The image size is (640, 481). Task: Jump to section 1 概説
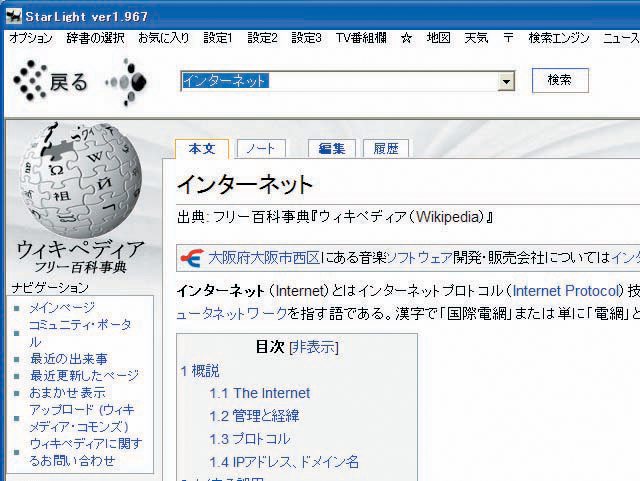click(x=200, y=371)
